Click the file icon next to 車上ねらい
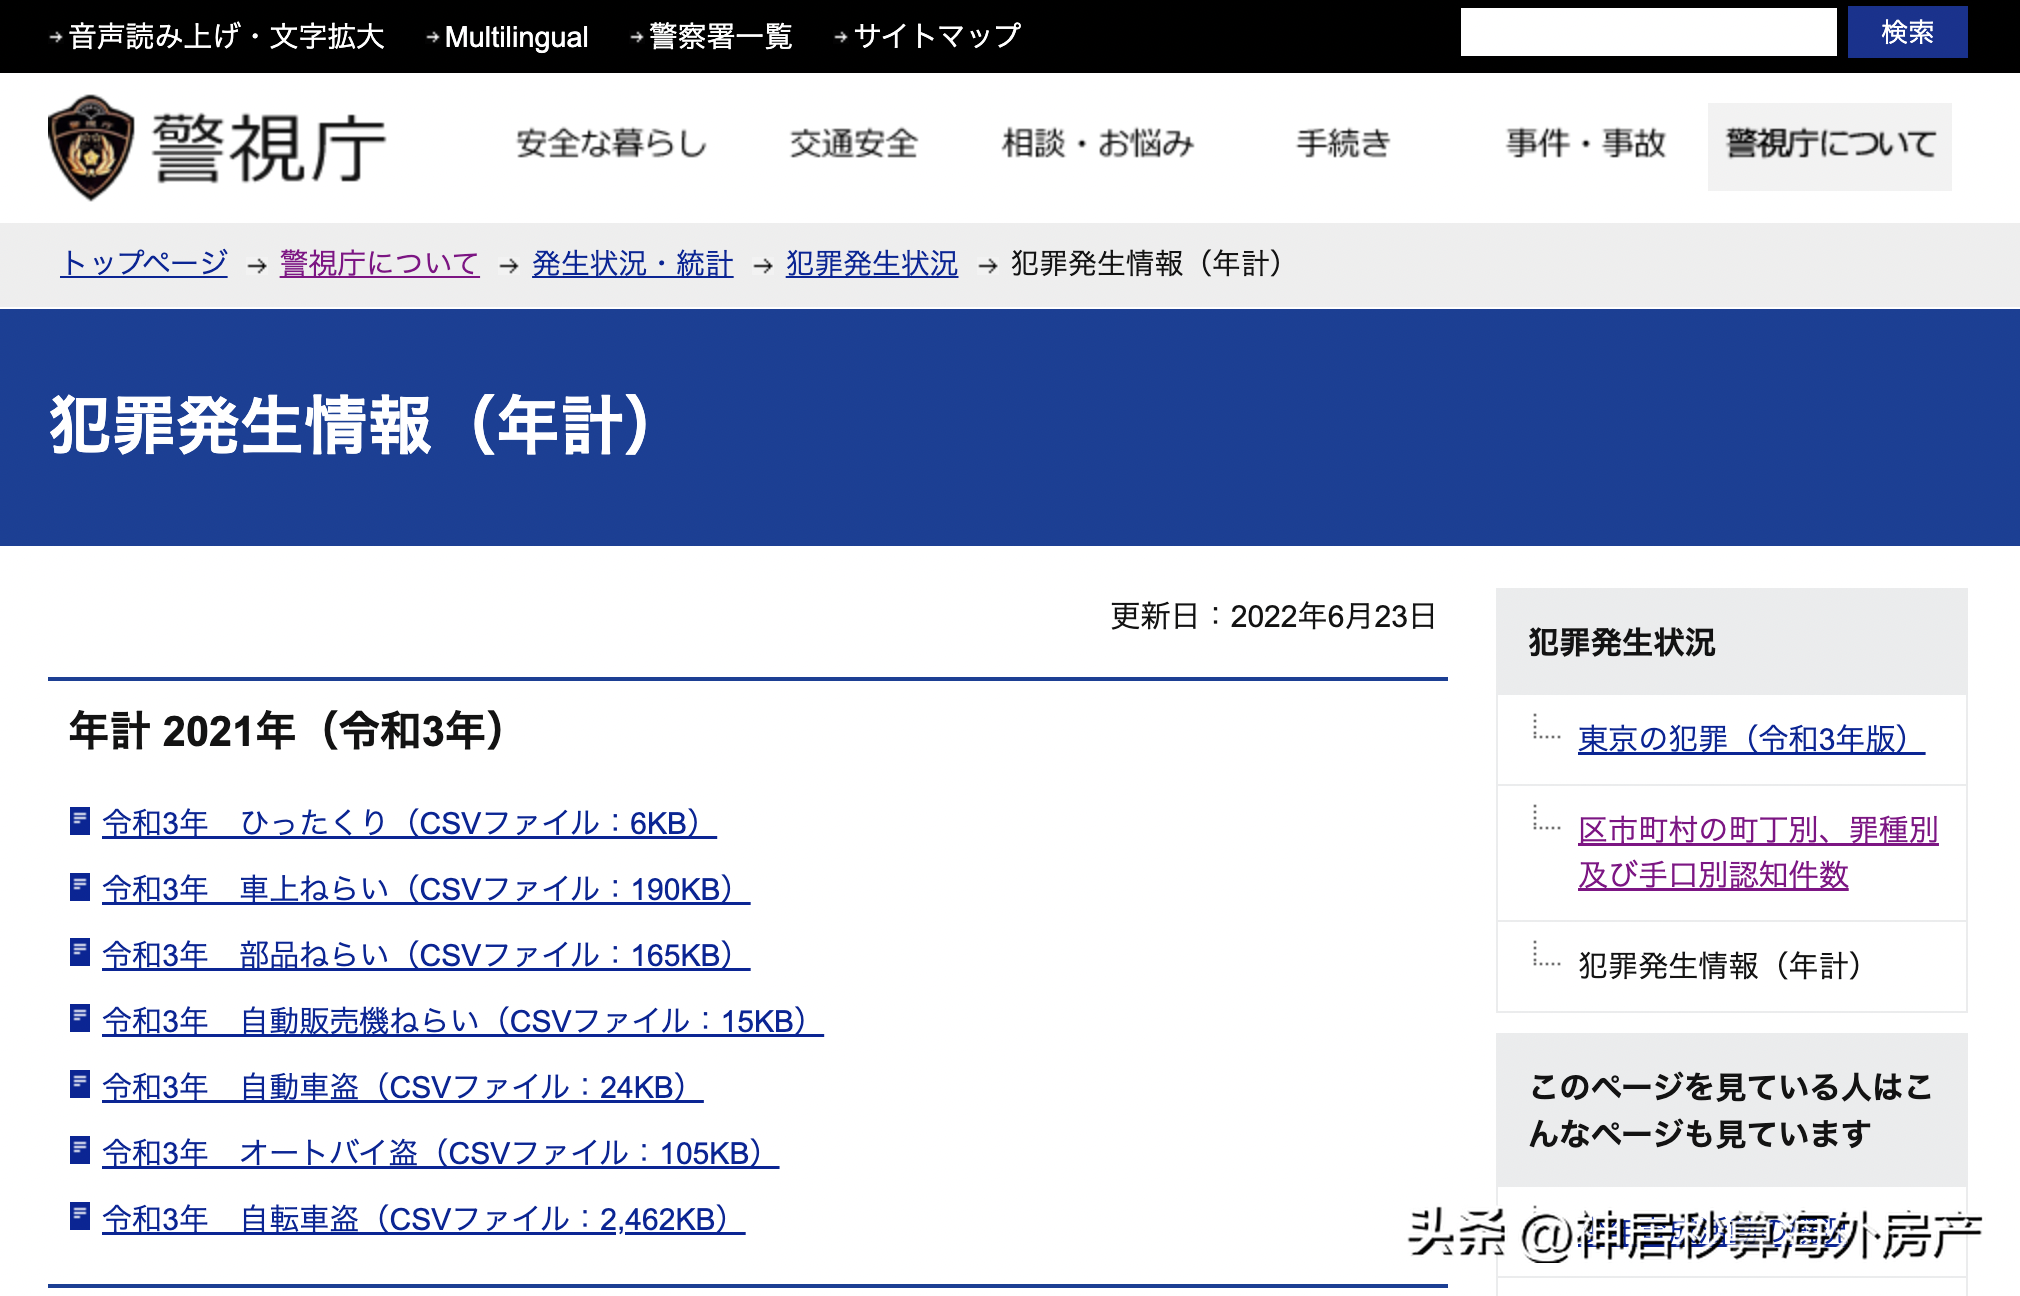This screenshot has height=1296, width=2020. pyautogui.click(x=80, y=887)
